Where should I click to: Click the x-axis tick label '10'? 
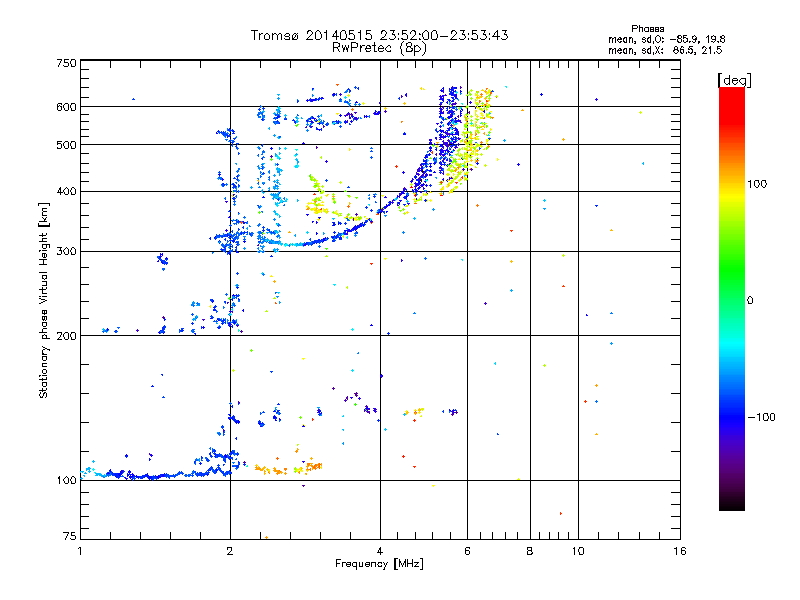pyautogui.click(x=578, y=551)
